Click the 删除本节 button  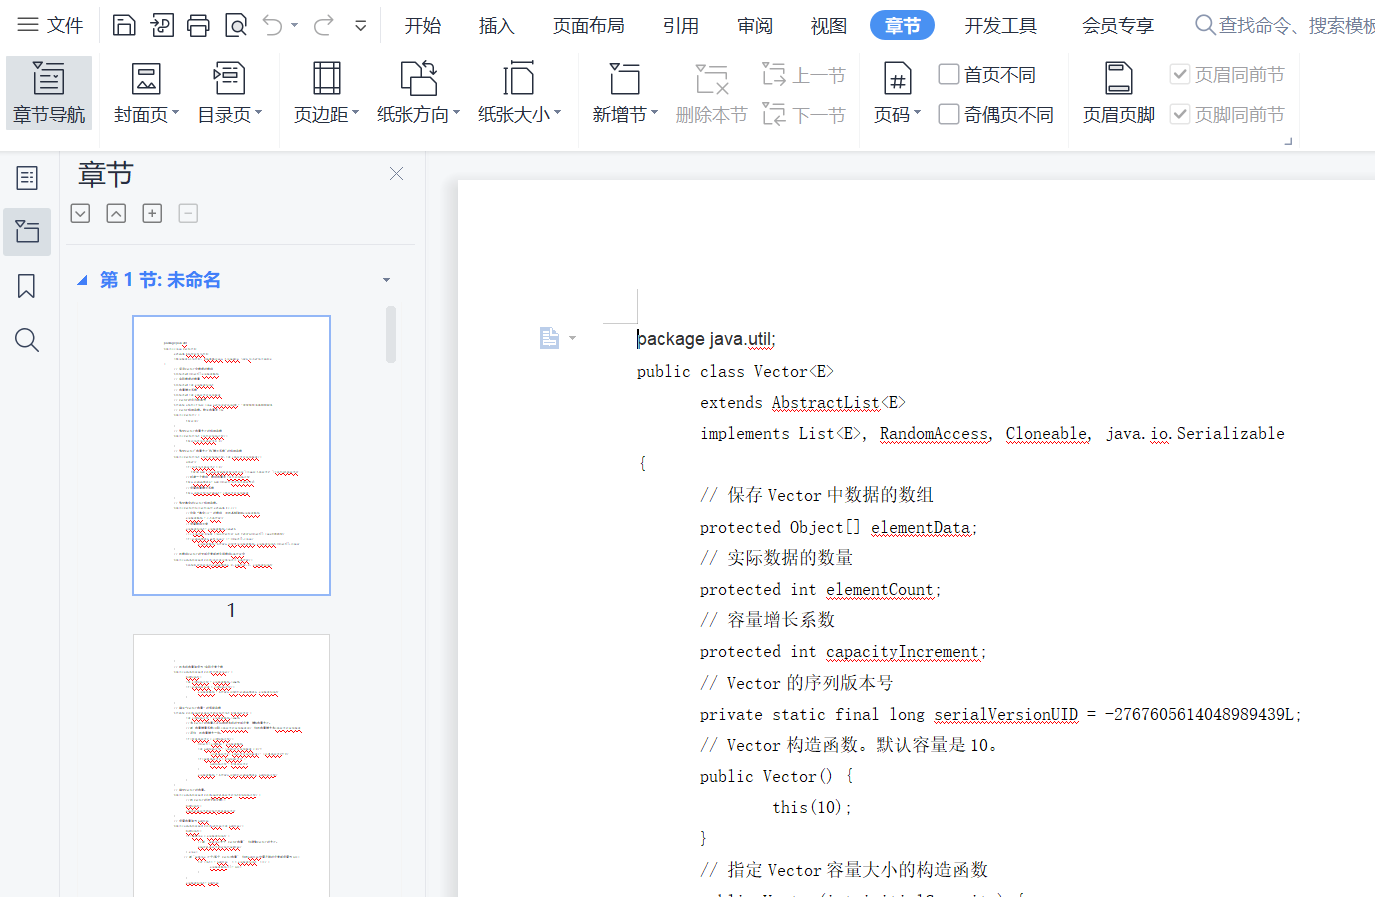[x=711, y=93]
